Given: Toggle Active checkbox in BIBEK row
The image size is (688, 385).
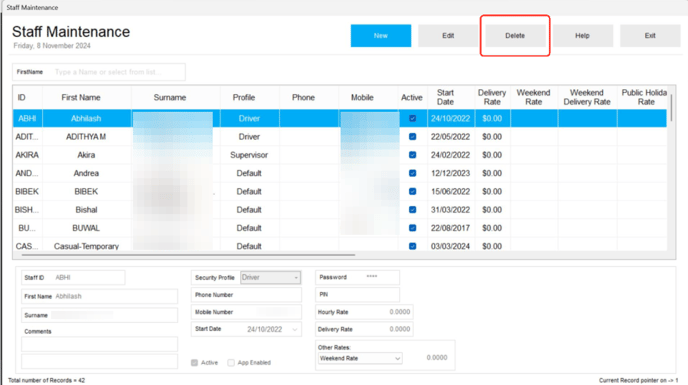Looking at the screenshot, I should [x=412, y=191].
